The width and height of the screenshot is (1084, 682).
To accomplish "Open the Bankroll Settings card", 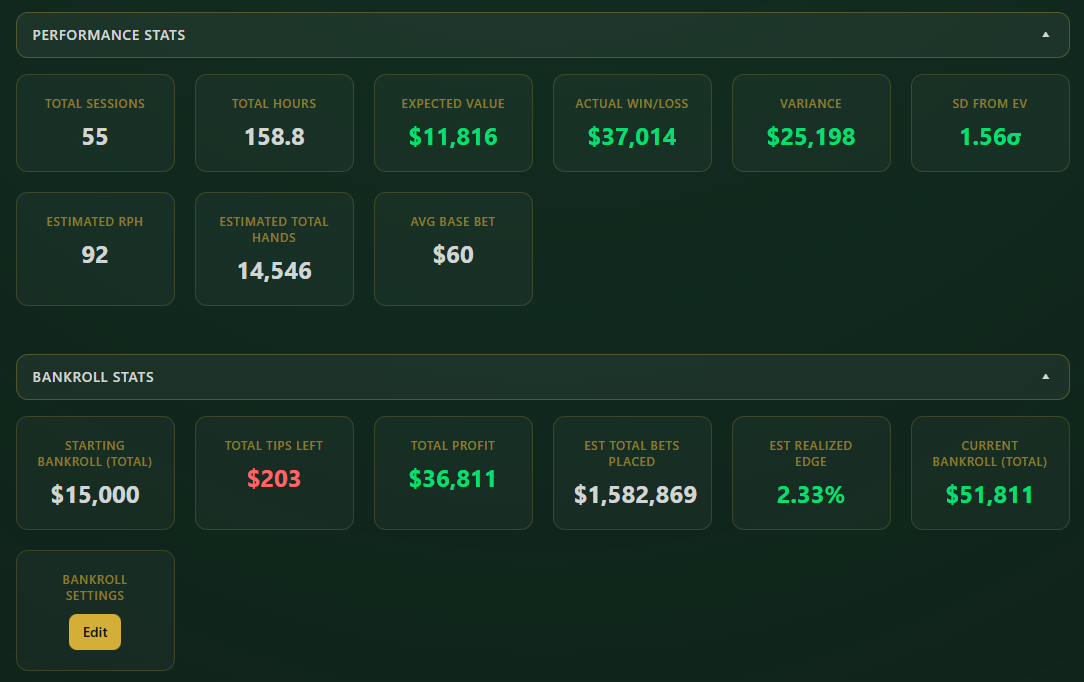I will point(95,610).
